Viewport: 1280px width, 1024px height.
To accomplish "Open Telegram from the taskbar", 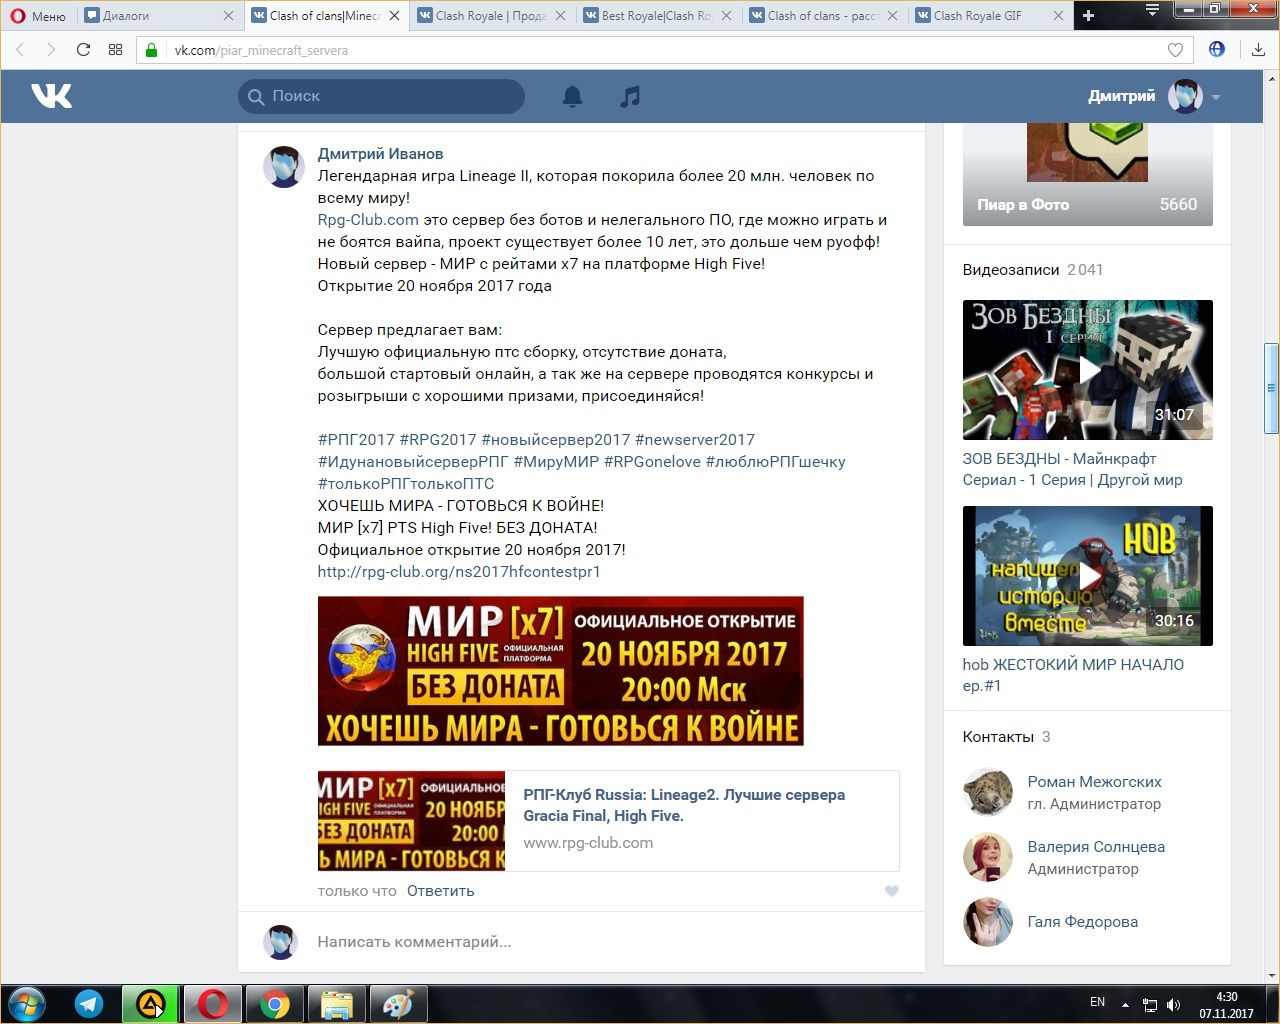I will click(x=89, y=1004).
